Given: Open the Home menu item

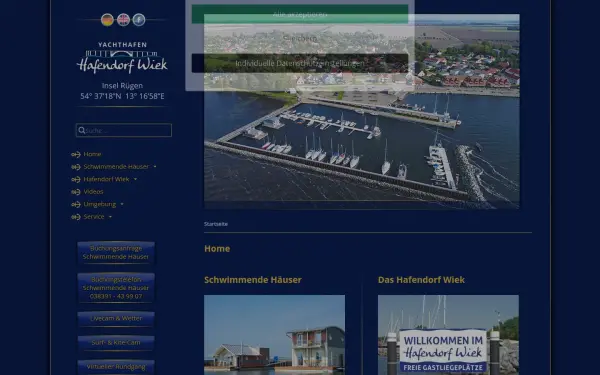Looking at the screenshot, I should [x=92, y=154].
